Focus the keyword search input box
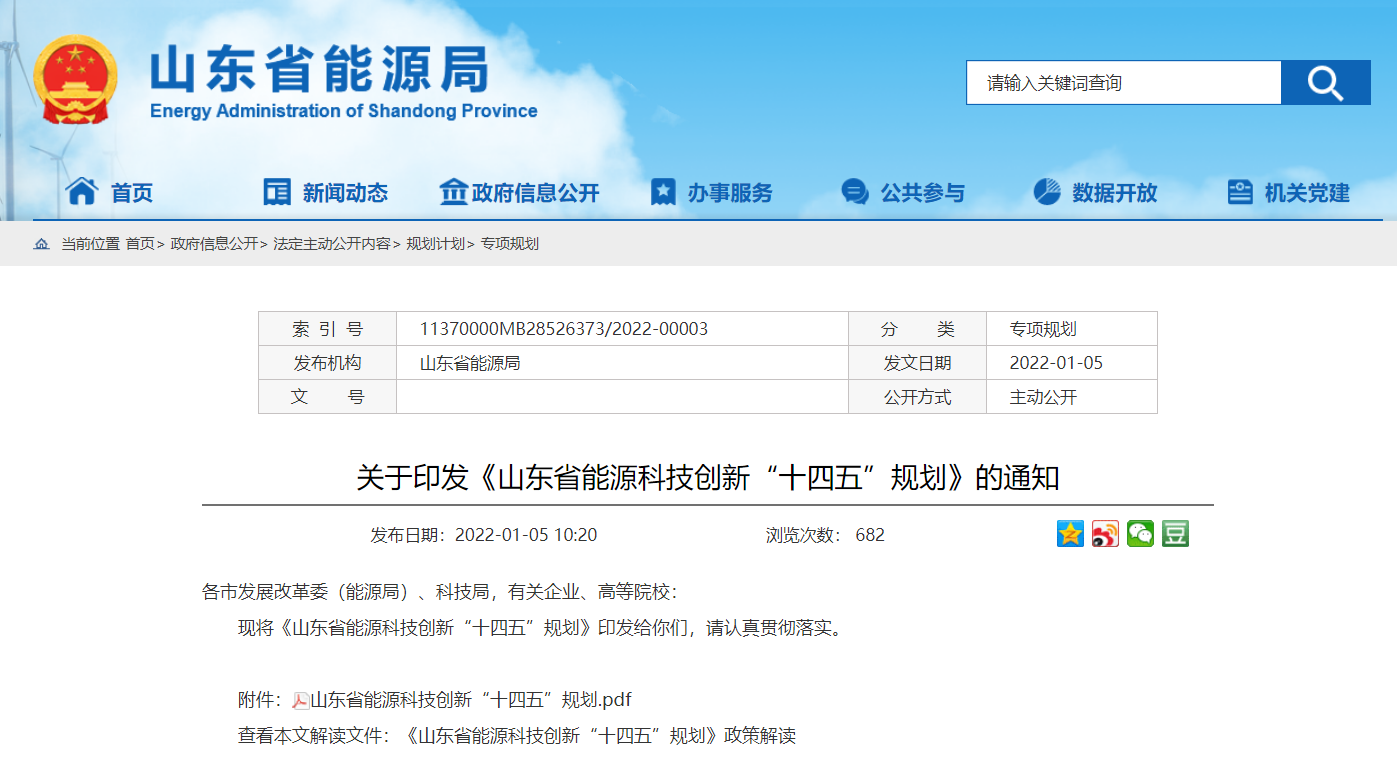 1122,83
